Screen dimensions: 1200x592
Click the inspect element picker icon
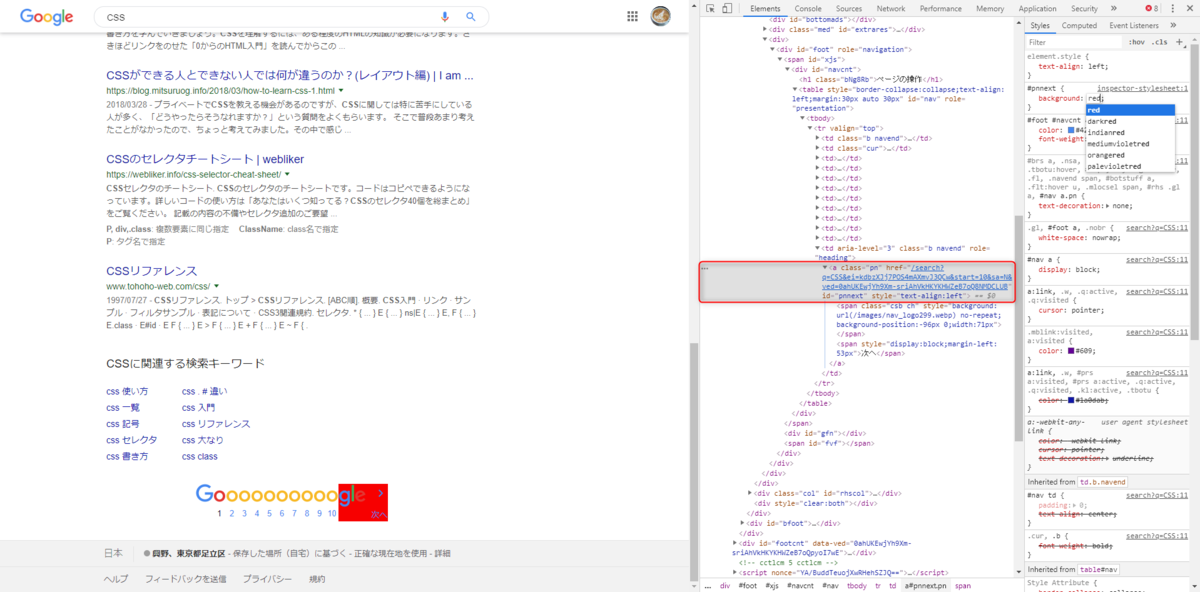pyautogui.click(x=708, y=8)
